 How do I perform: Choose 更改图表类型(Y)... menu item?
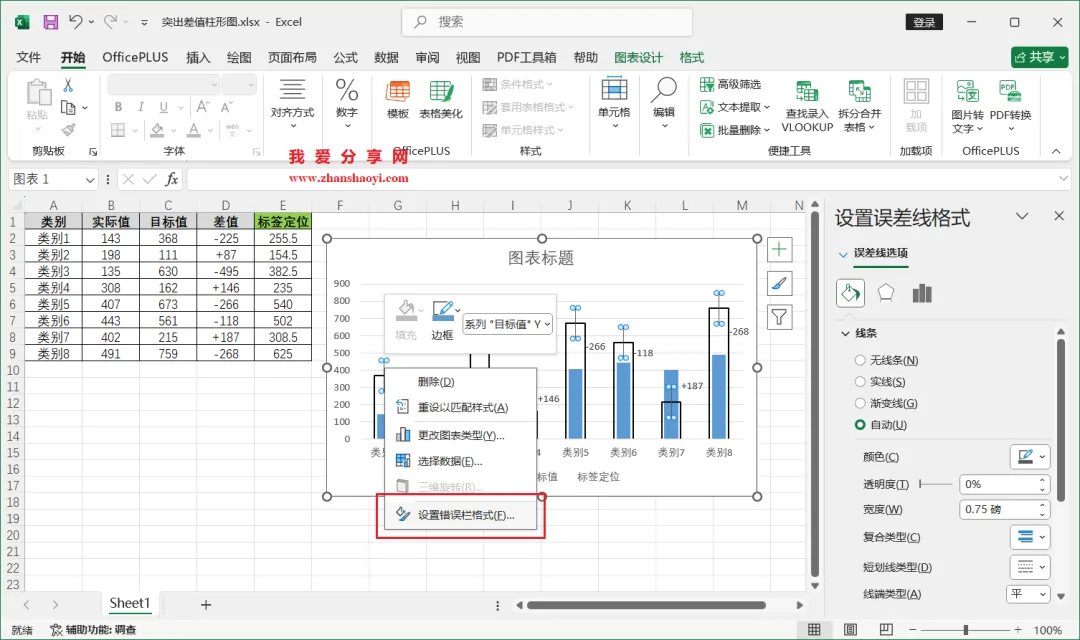click(460, 435)
